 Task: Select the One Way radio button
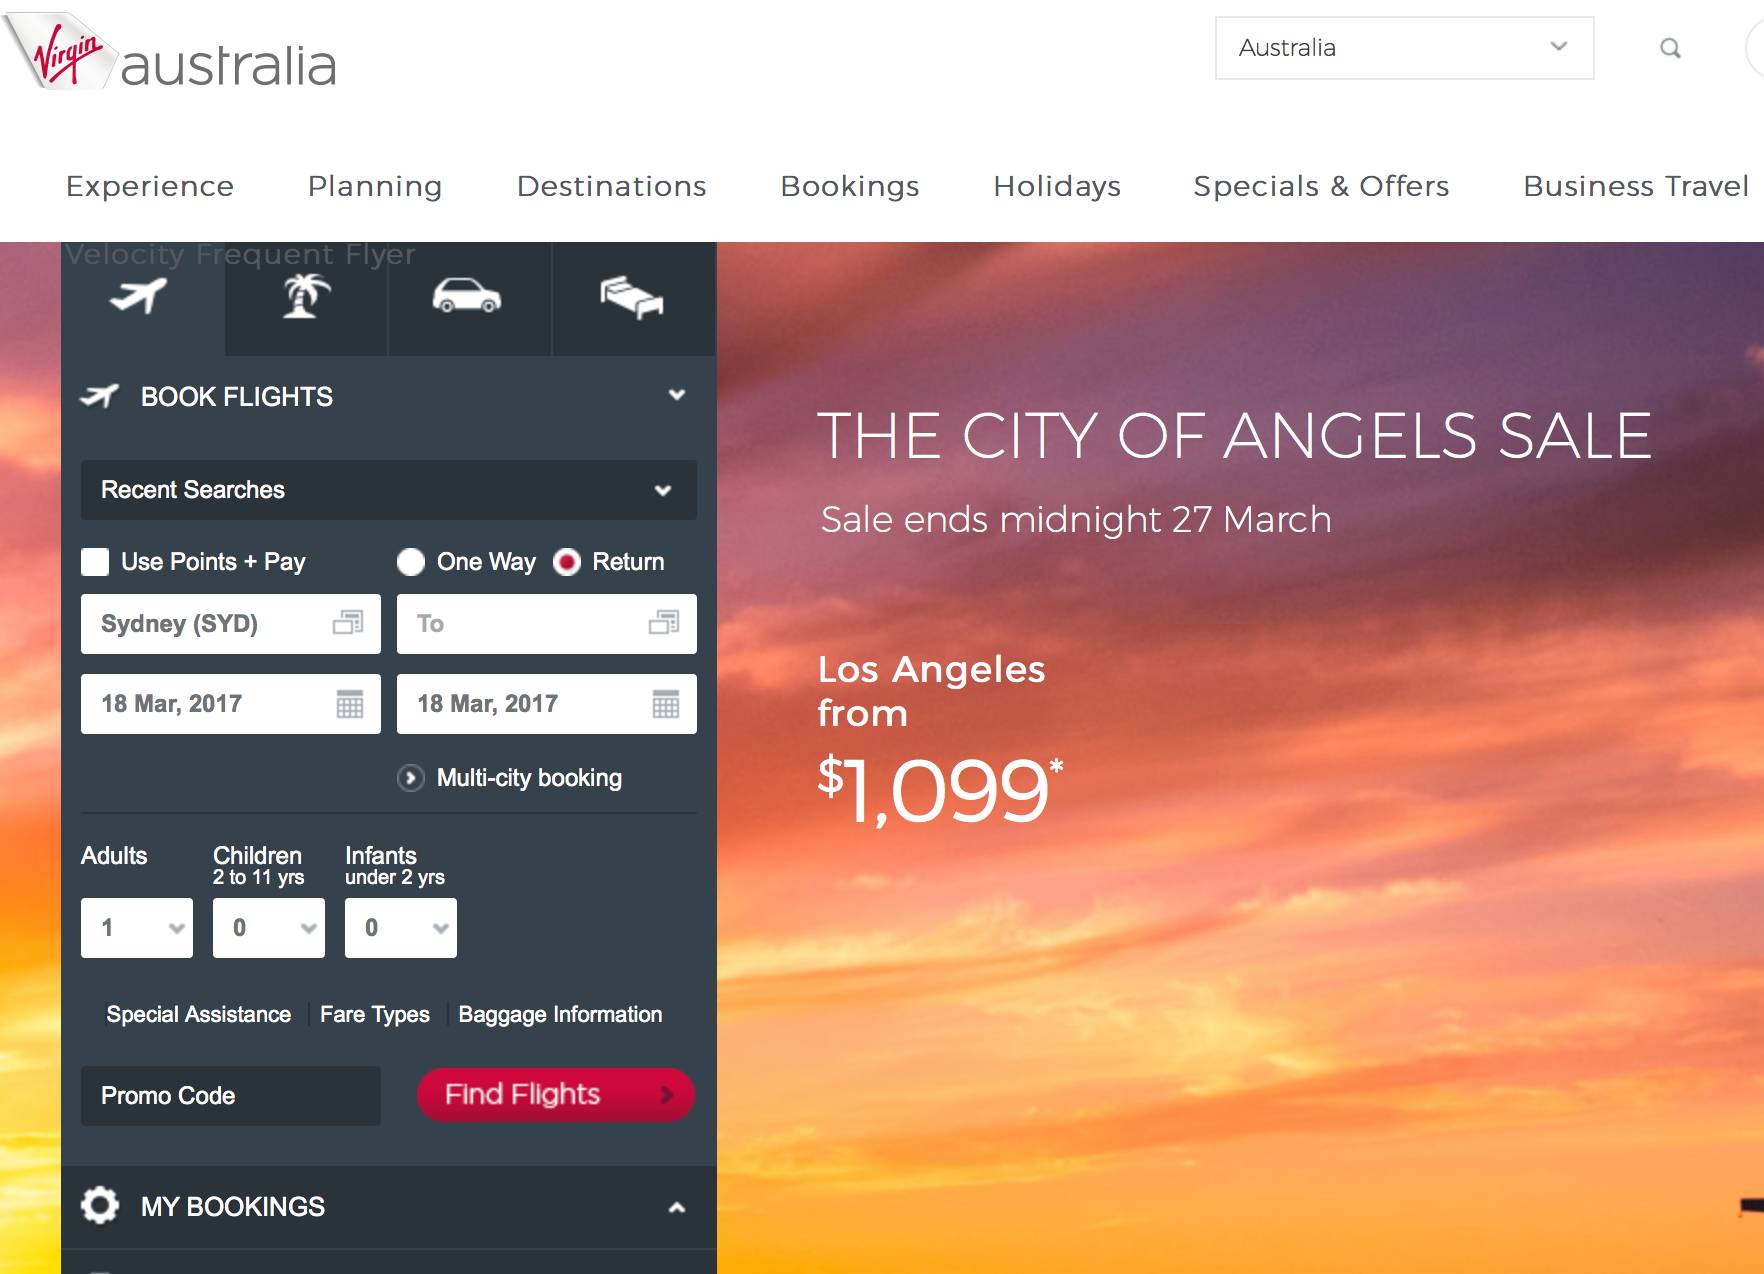click(411, 562)
